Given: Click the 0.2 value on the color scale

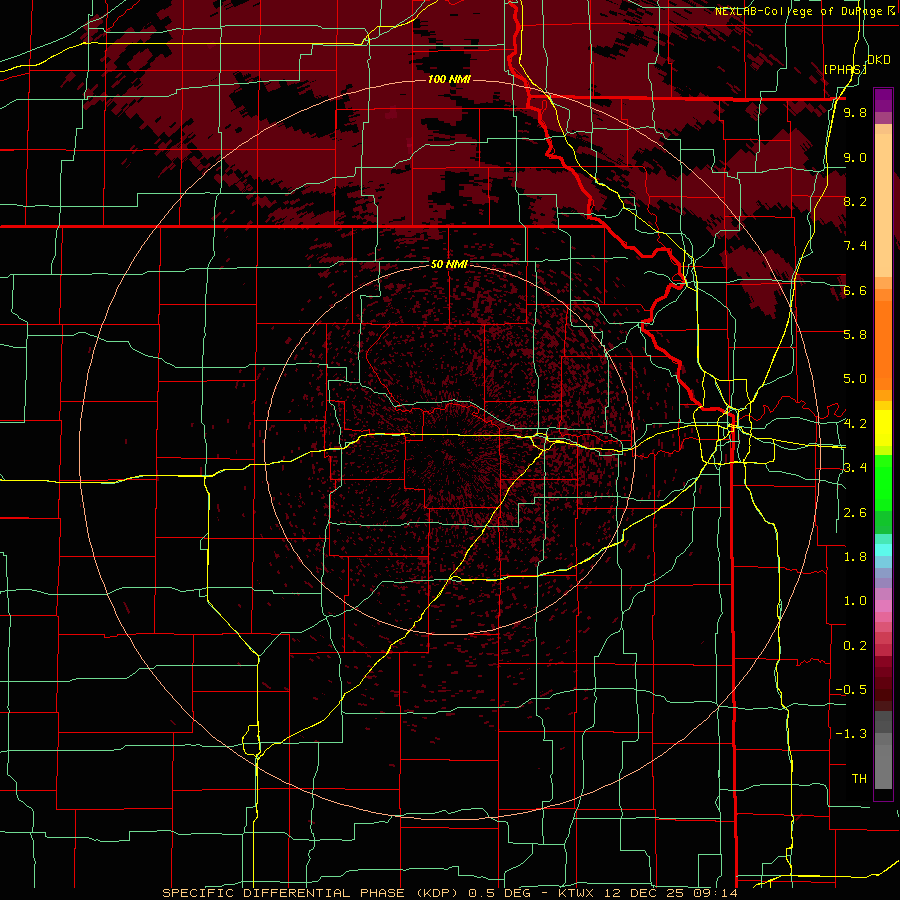Looking at the screenshot, I should point(855,646).
